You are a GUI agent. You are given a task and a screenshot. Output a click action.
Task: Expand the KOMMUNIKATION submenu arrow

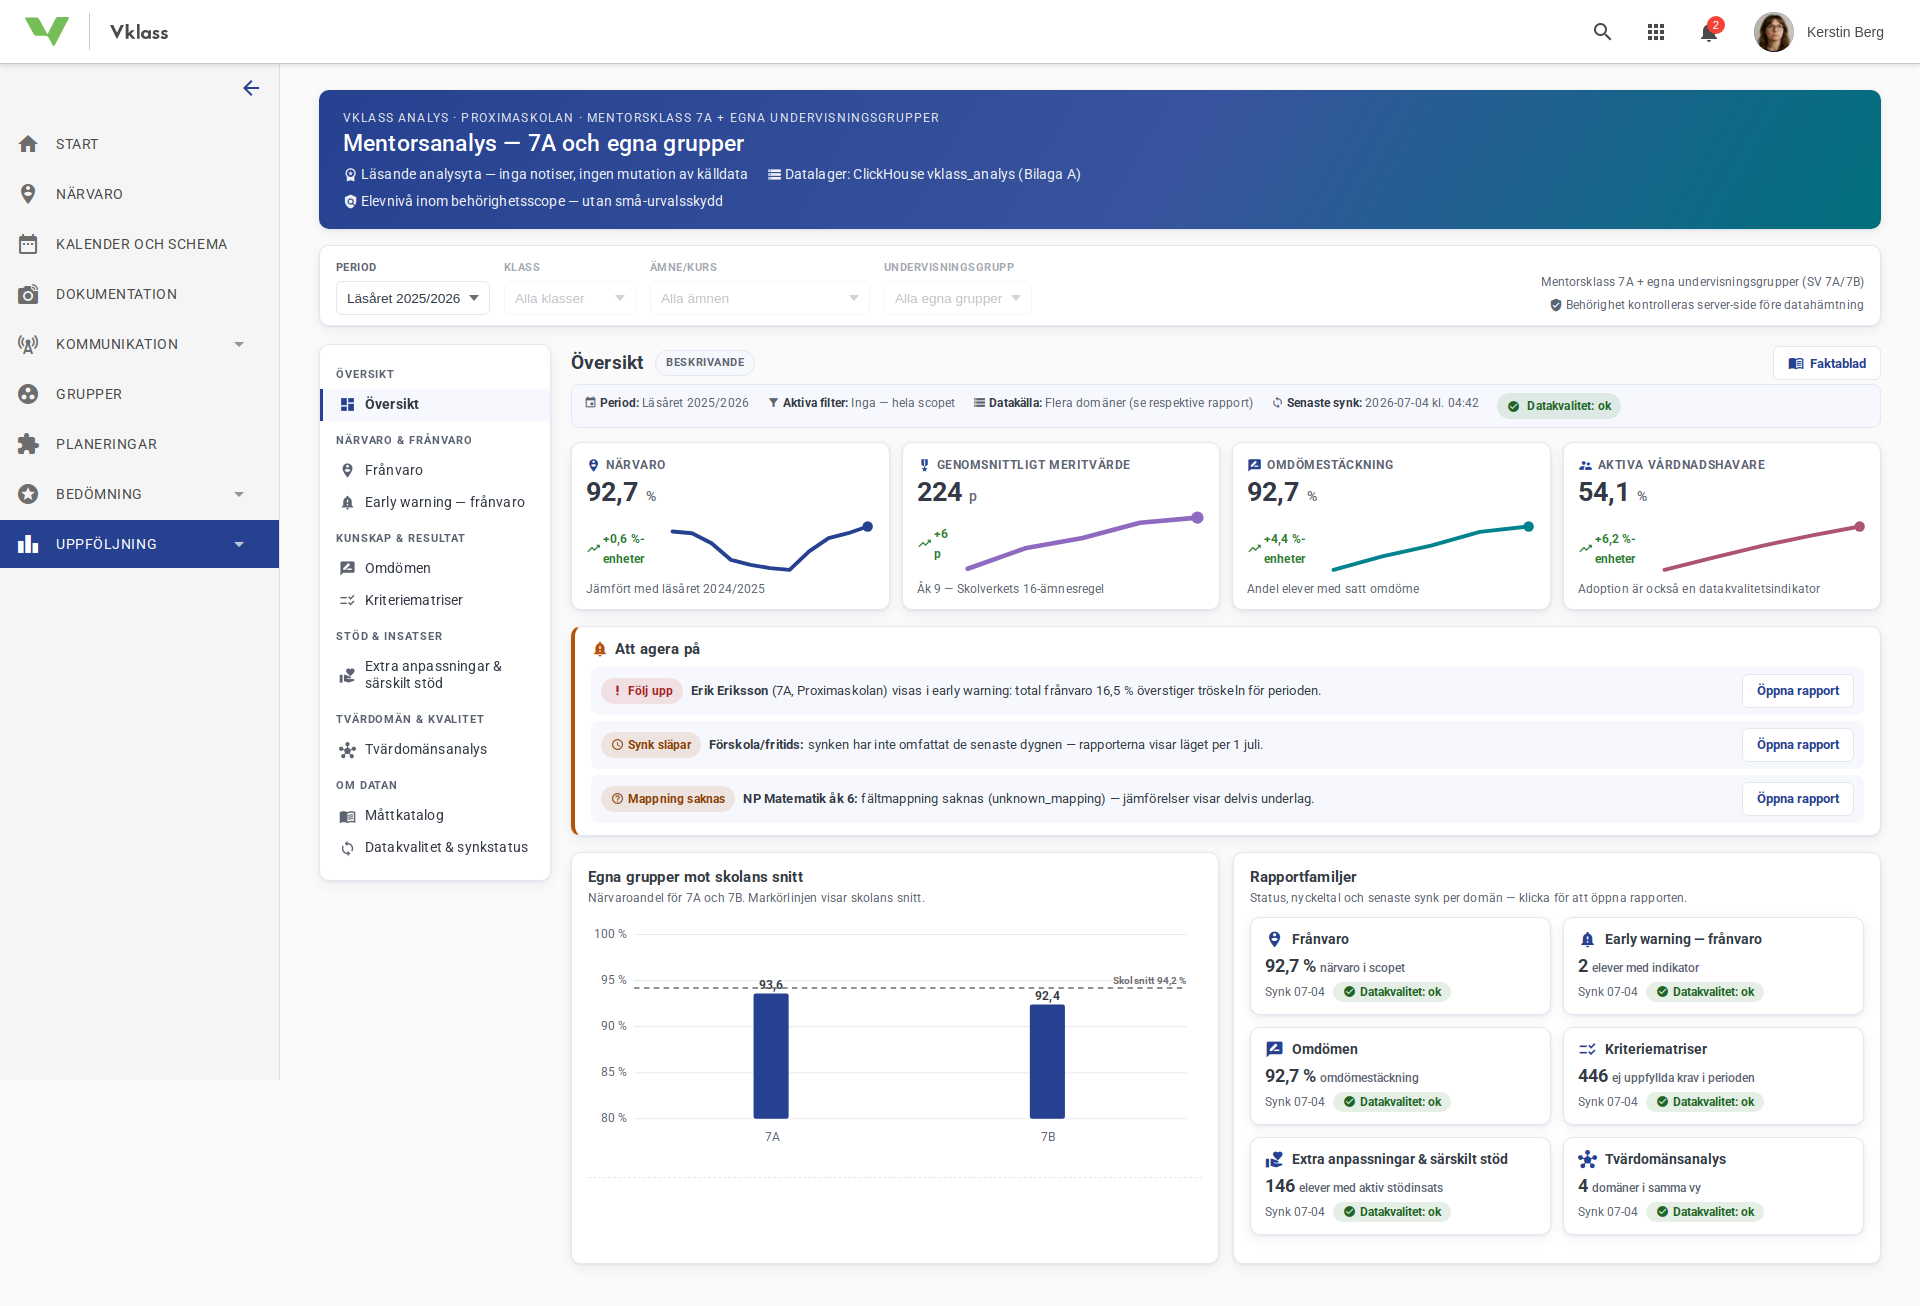(x=239, y=344)
